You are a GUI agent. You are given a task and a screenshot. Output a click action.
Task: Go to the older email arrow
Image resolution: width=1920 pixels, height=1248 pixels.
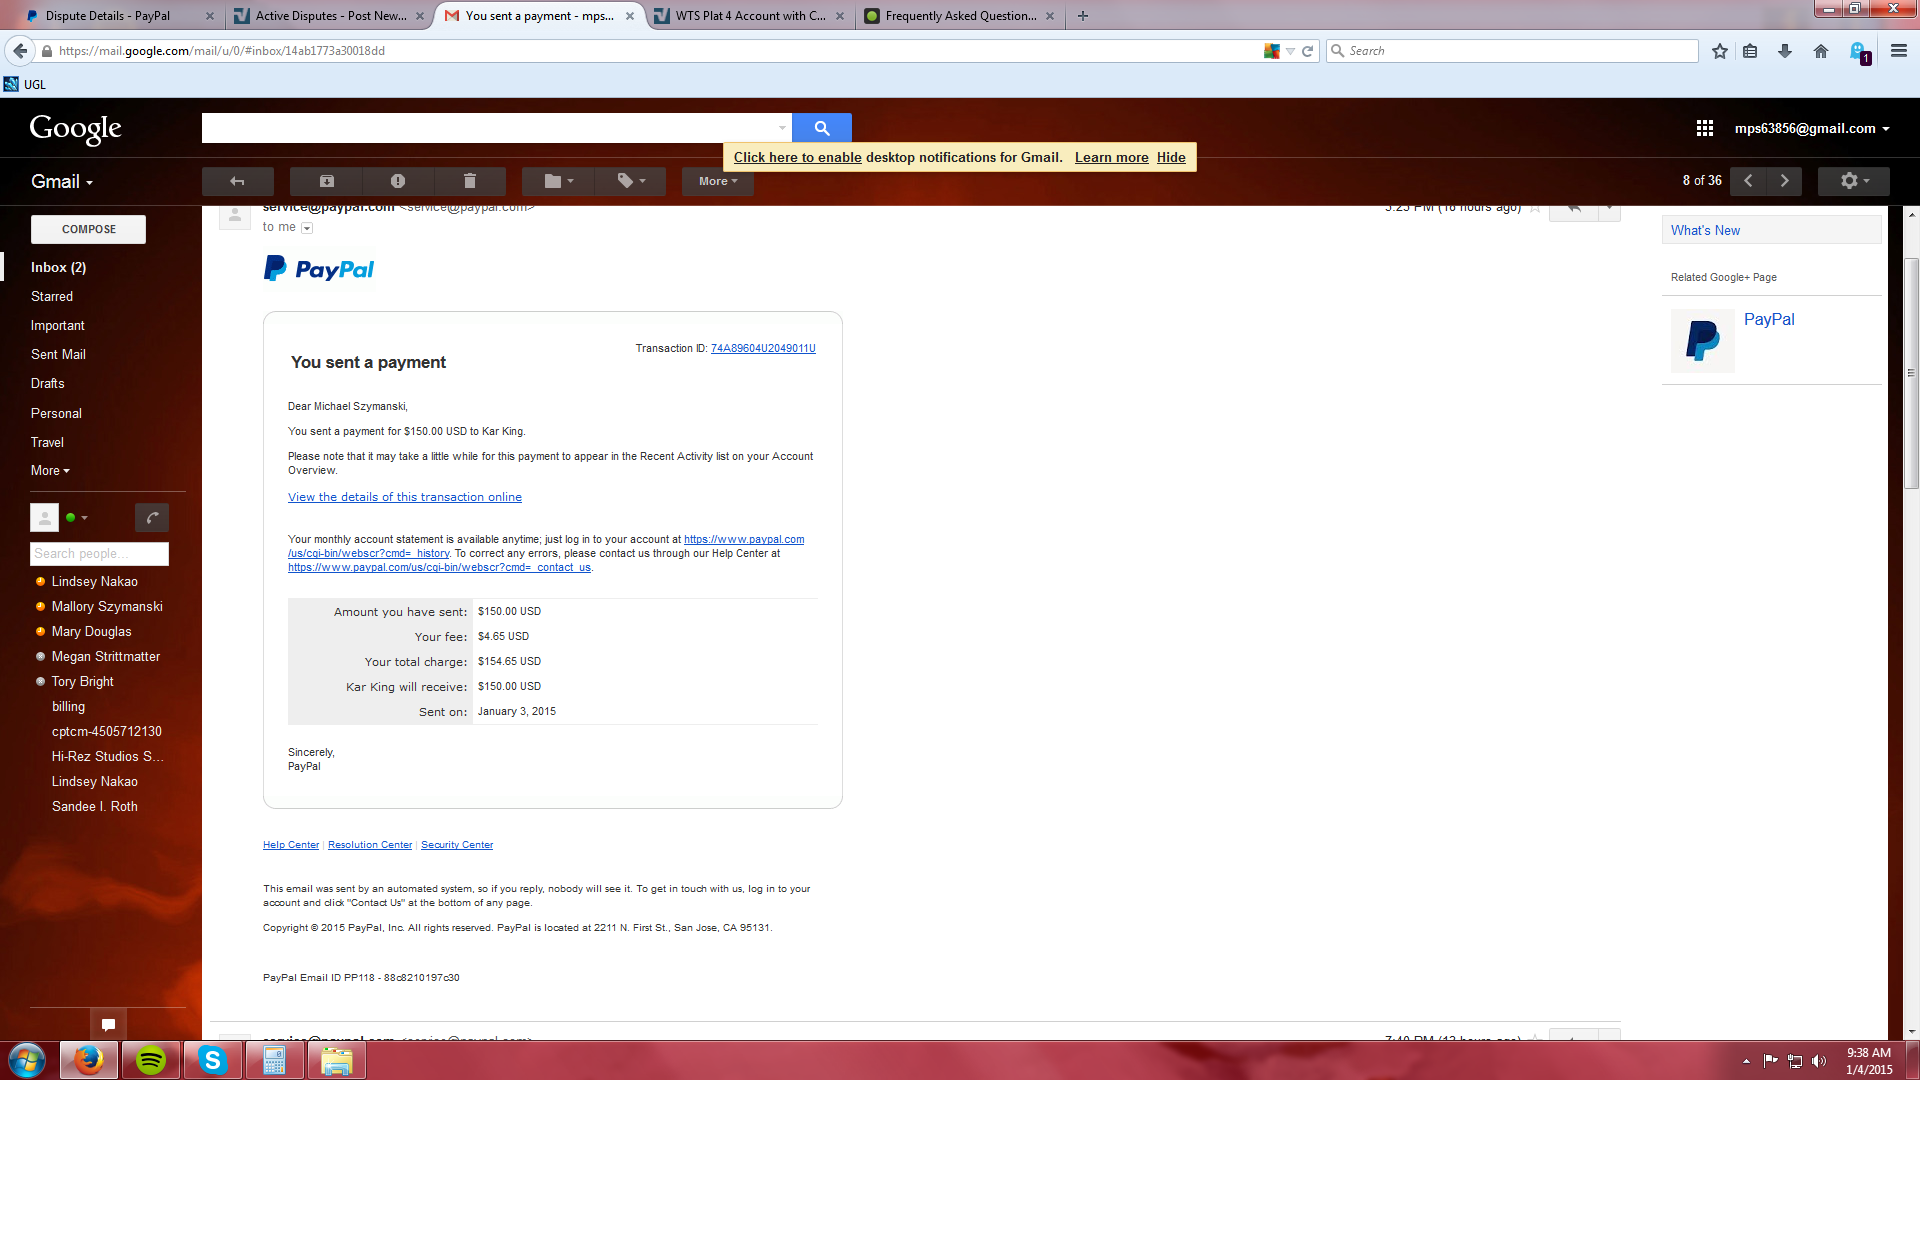pos(1784,181)
